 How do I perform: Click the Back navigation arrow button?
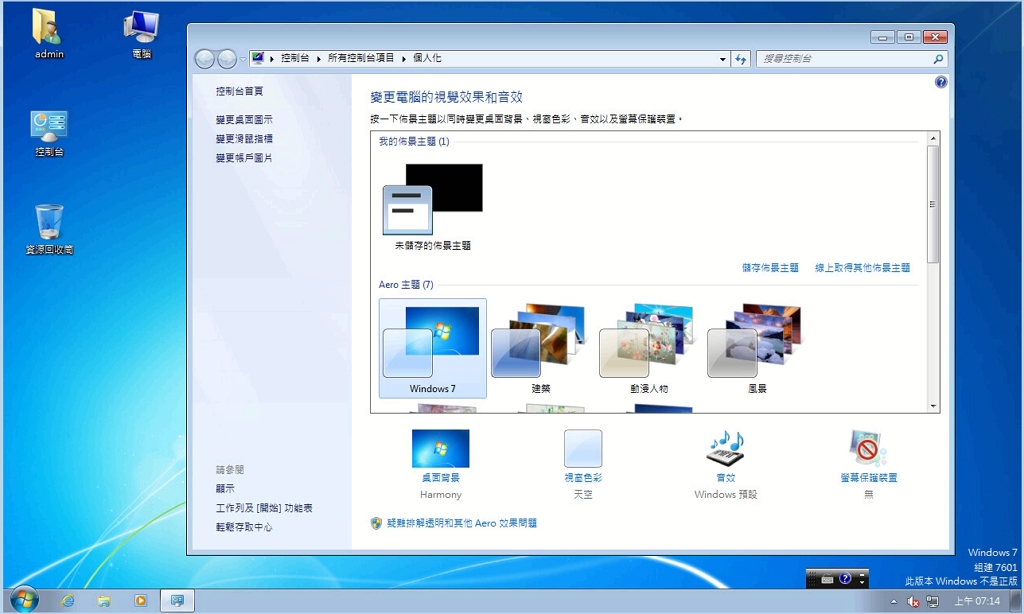pyautogui.click(x=204, y=59)
